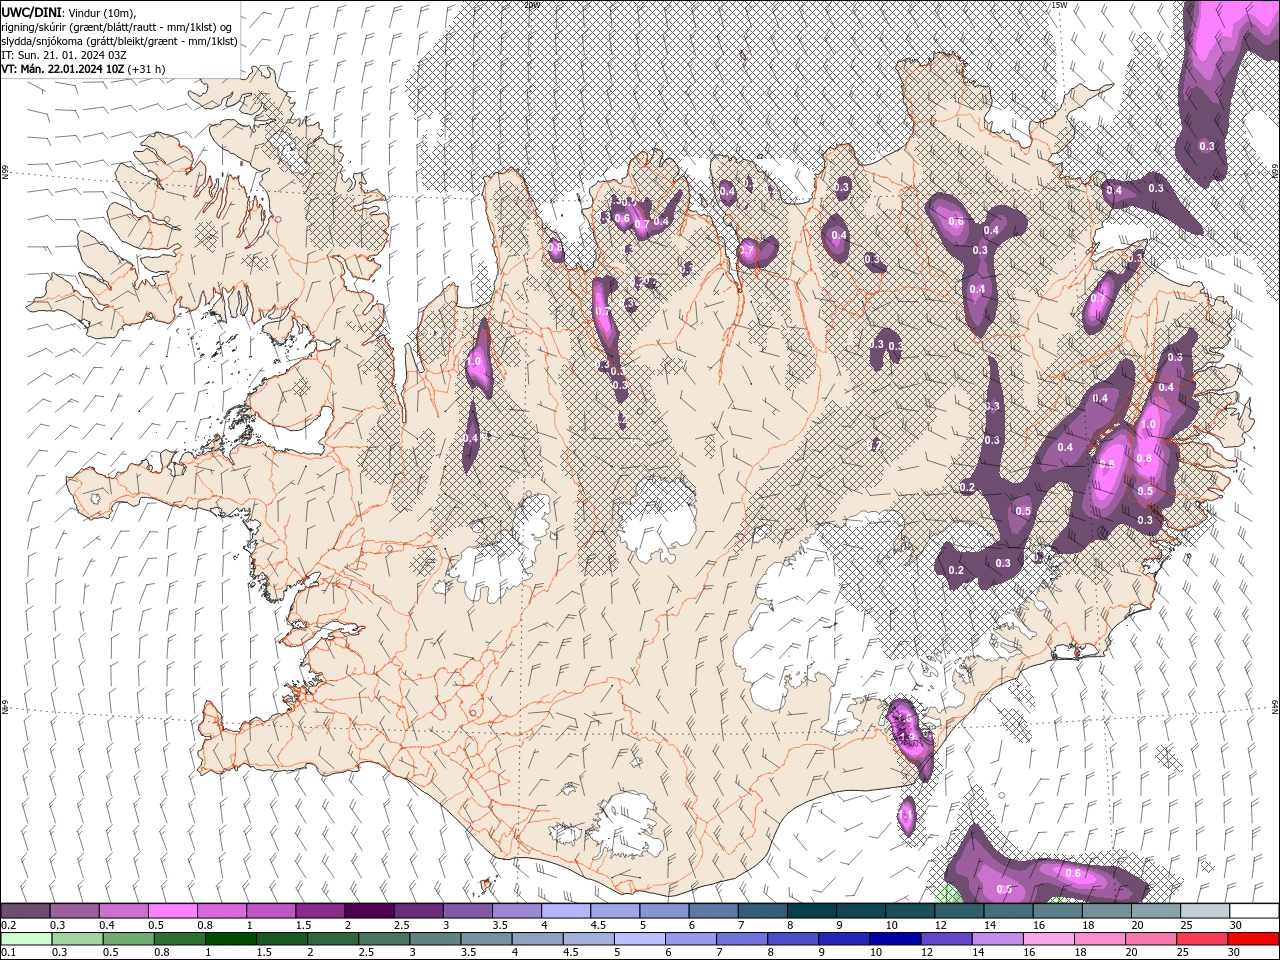Select the bright red 30 mm rain scale swatch
This screenshot has height=960, width=1280.
click(x=1253, y=939)
